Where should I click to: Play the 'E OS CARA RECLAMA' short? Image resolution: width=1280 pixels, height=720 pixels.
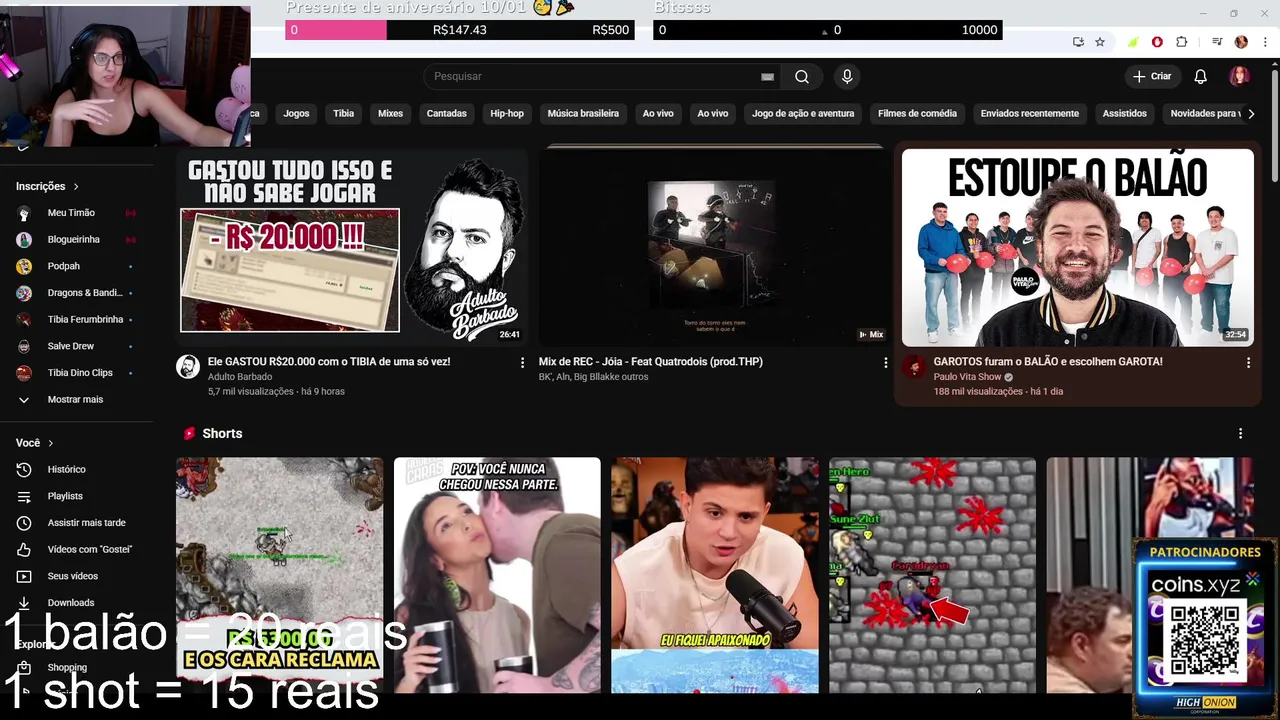pos(279,575)
